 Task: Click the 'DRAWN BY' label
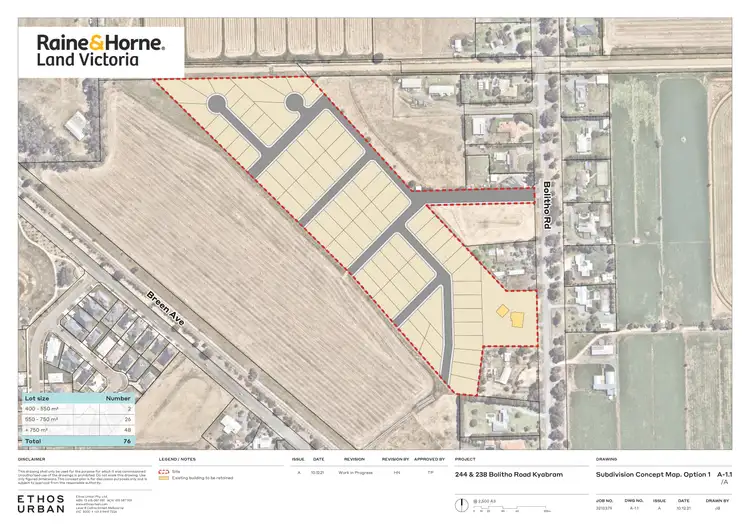click(x=717, y=500)
